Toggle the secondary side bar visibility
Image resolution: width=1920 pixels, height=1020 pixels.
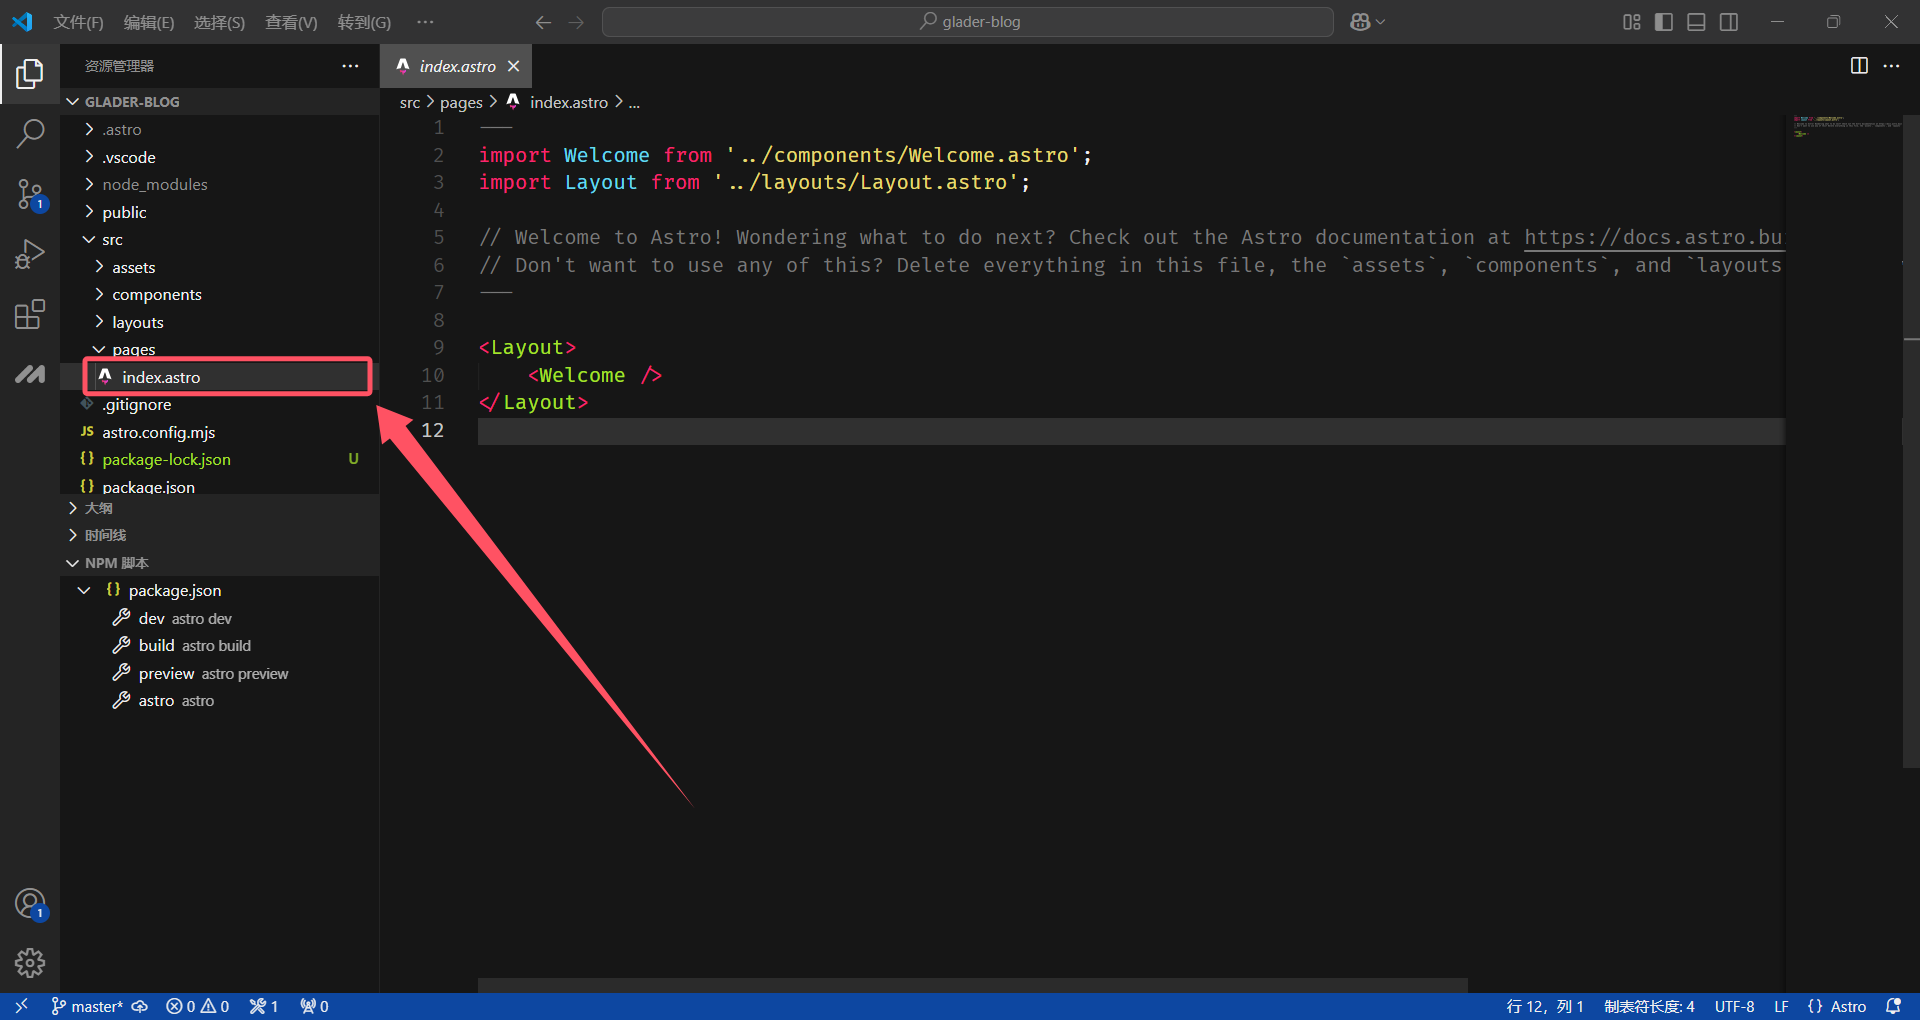(1729, 22)
